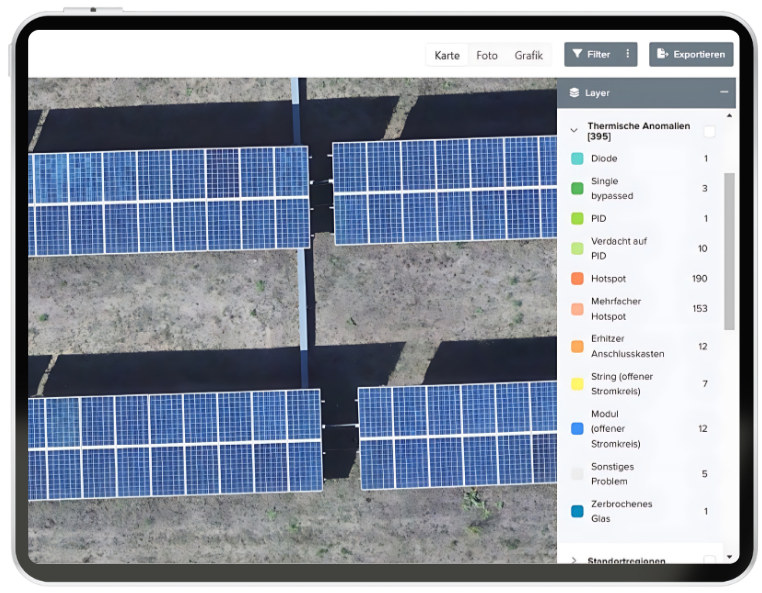This screenshot has height=593, width=762.
Task: Switch to the Karte tab
Action: coord(447,55)
